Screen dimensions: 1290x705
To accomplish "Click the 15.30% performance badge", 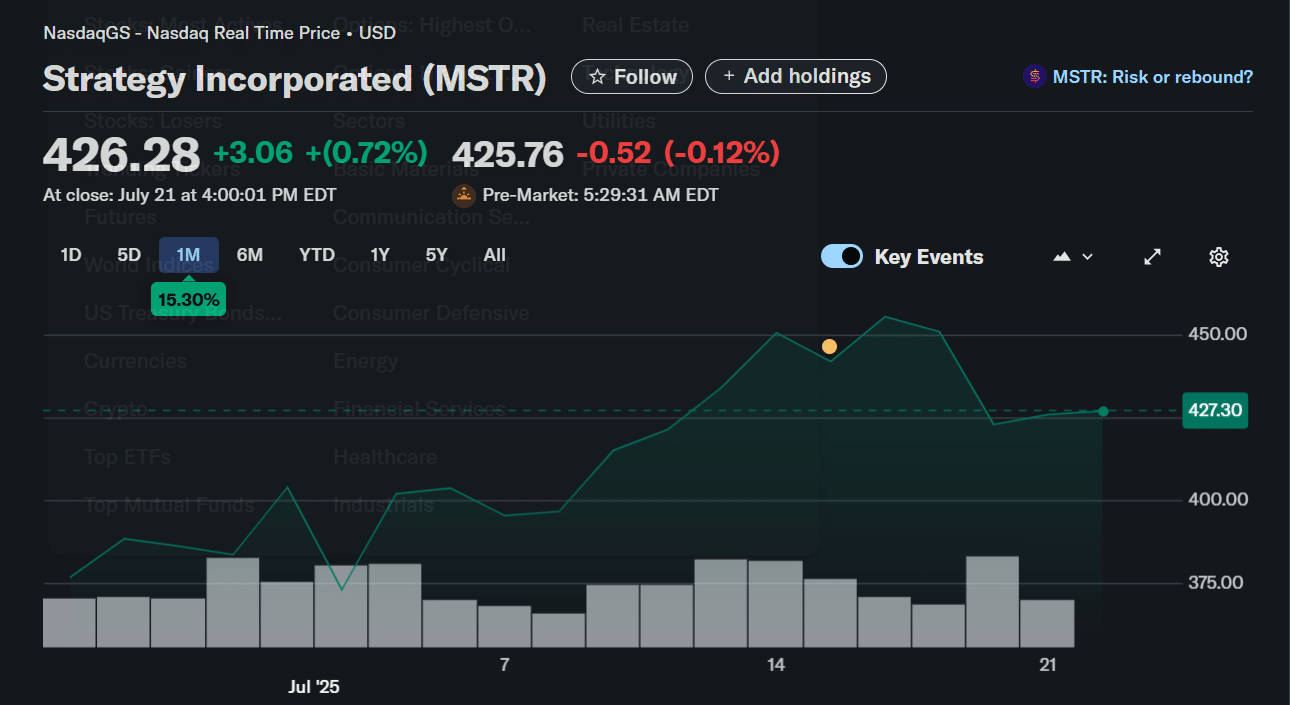I will (189, 298).
